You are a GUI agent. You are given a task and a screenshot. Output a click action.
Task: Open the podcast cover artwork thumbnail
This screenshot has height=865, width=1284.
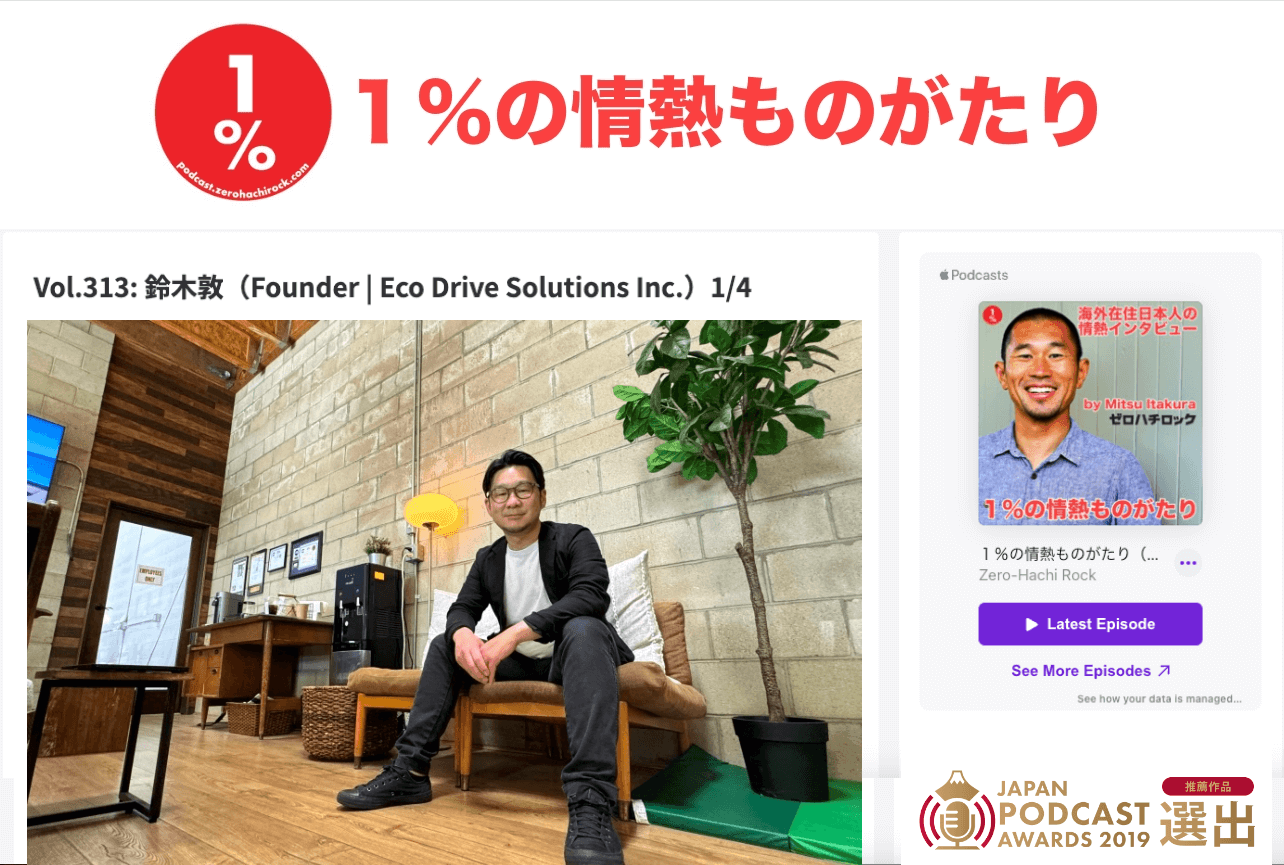pos(1090,413)
